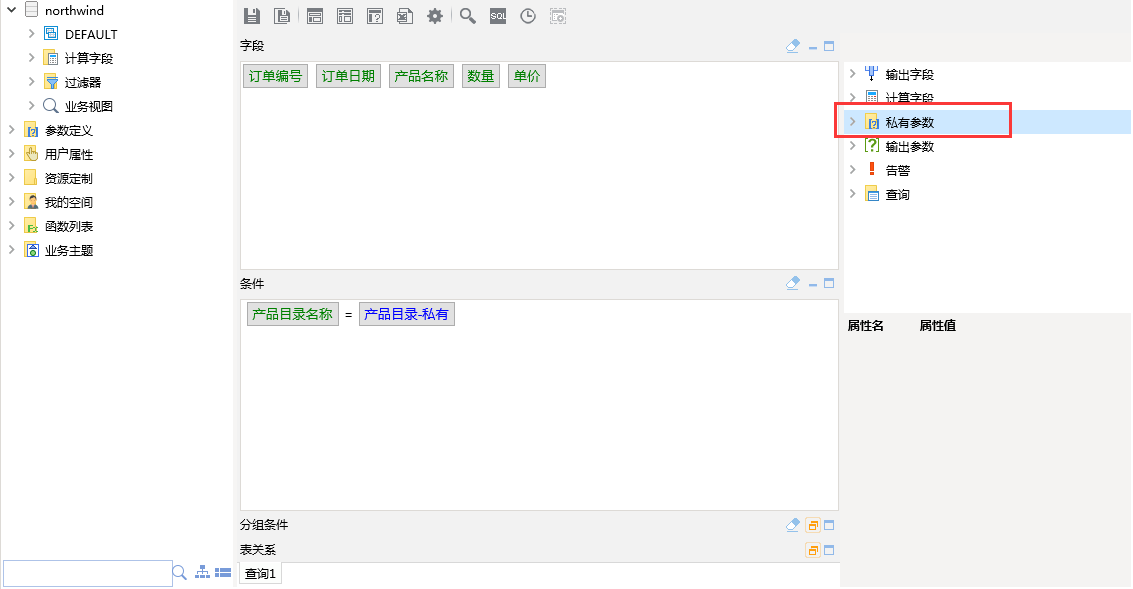Collapse the northwind node
This screenshot has height=589, width=1133.
12,10
